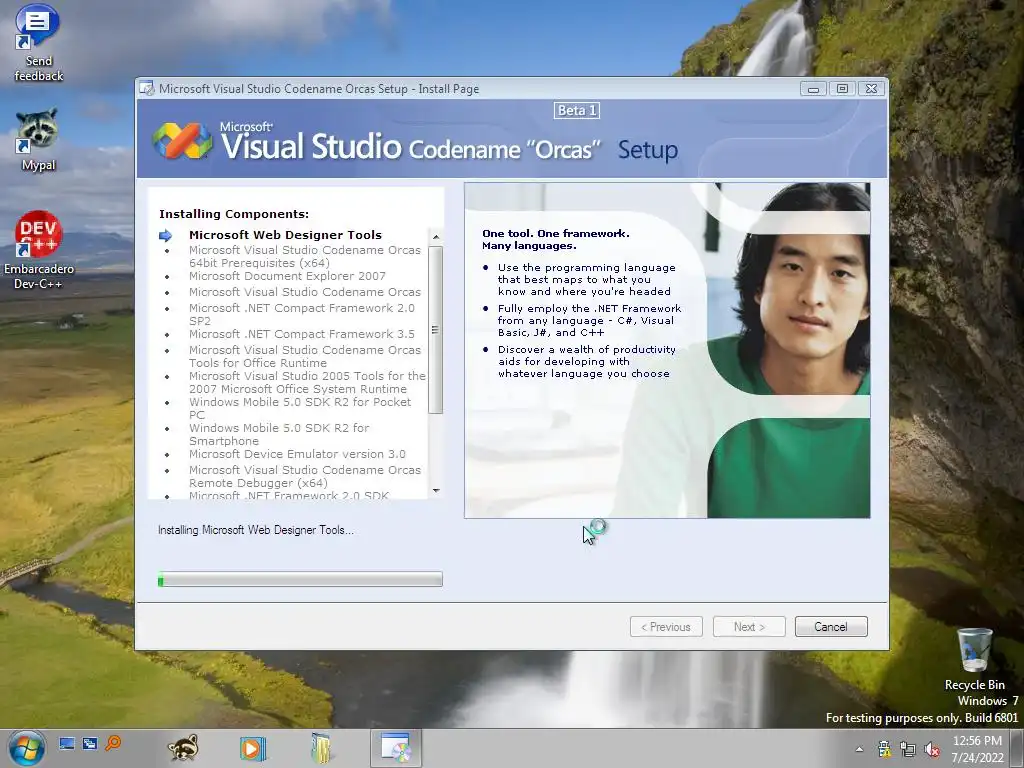The height and width of the screenshot is (768, 1024).
Task: Click the One tool. One framework heading
Action: [556, 239]
